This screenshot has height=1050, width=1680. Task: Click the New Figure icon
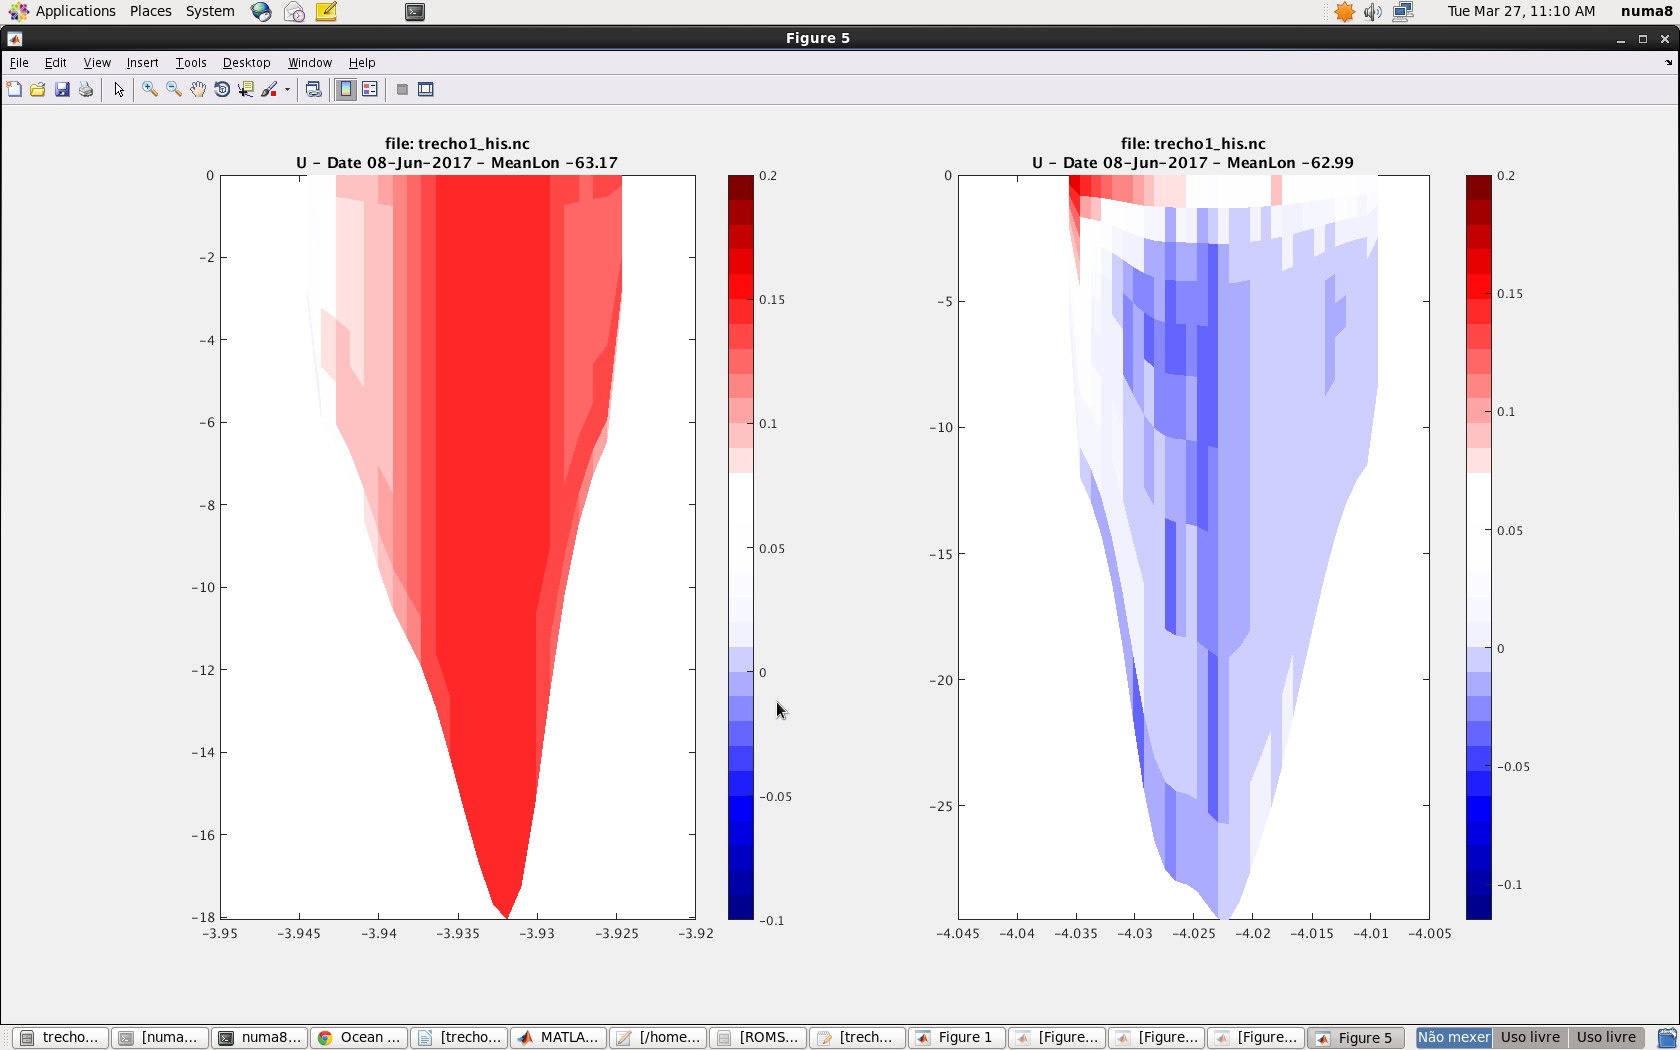14,90
